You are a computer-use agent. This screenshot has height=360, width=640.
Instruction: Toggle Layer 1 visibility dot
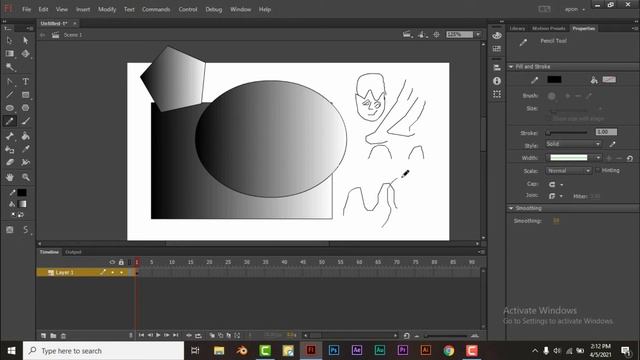pos(112,272)
